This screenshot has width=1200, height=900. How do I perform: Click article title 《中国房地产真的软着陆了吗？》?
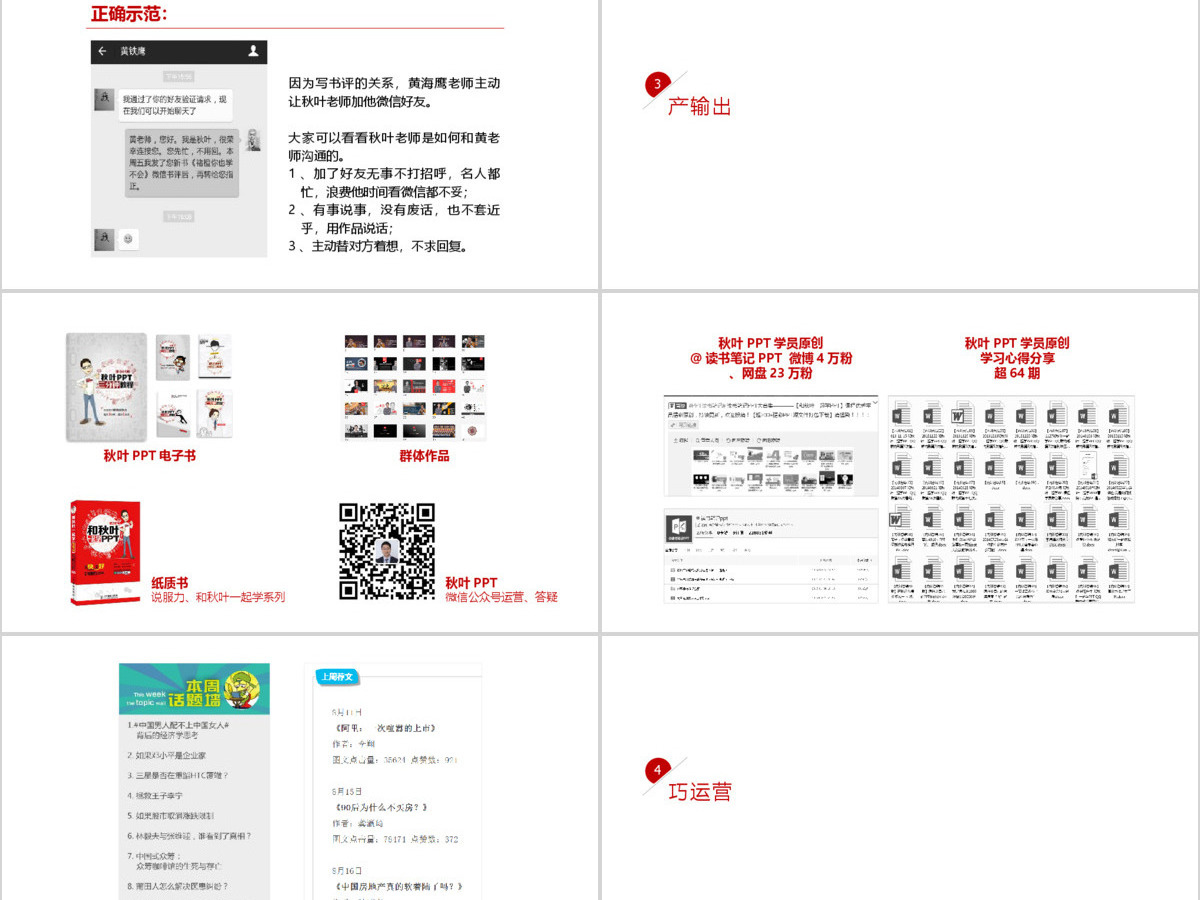click(x=397, y=887)
